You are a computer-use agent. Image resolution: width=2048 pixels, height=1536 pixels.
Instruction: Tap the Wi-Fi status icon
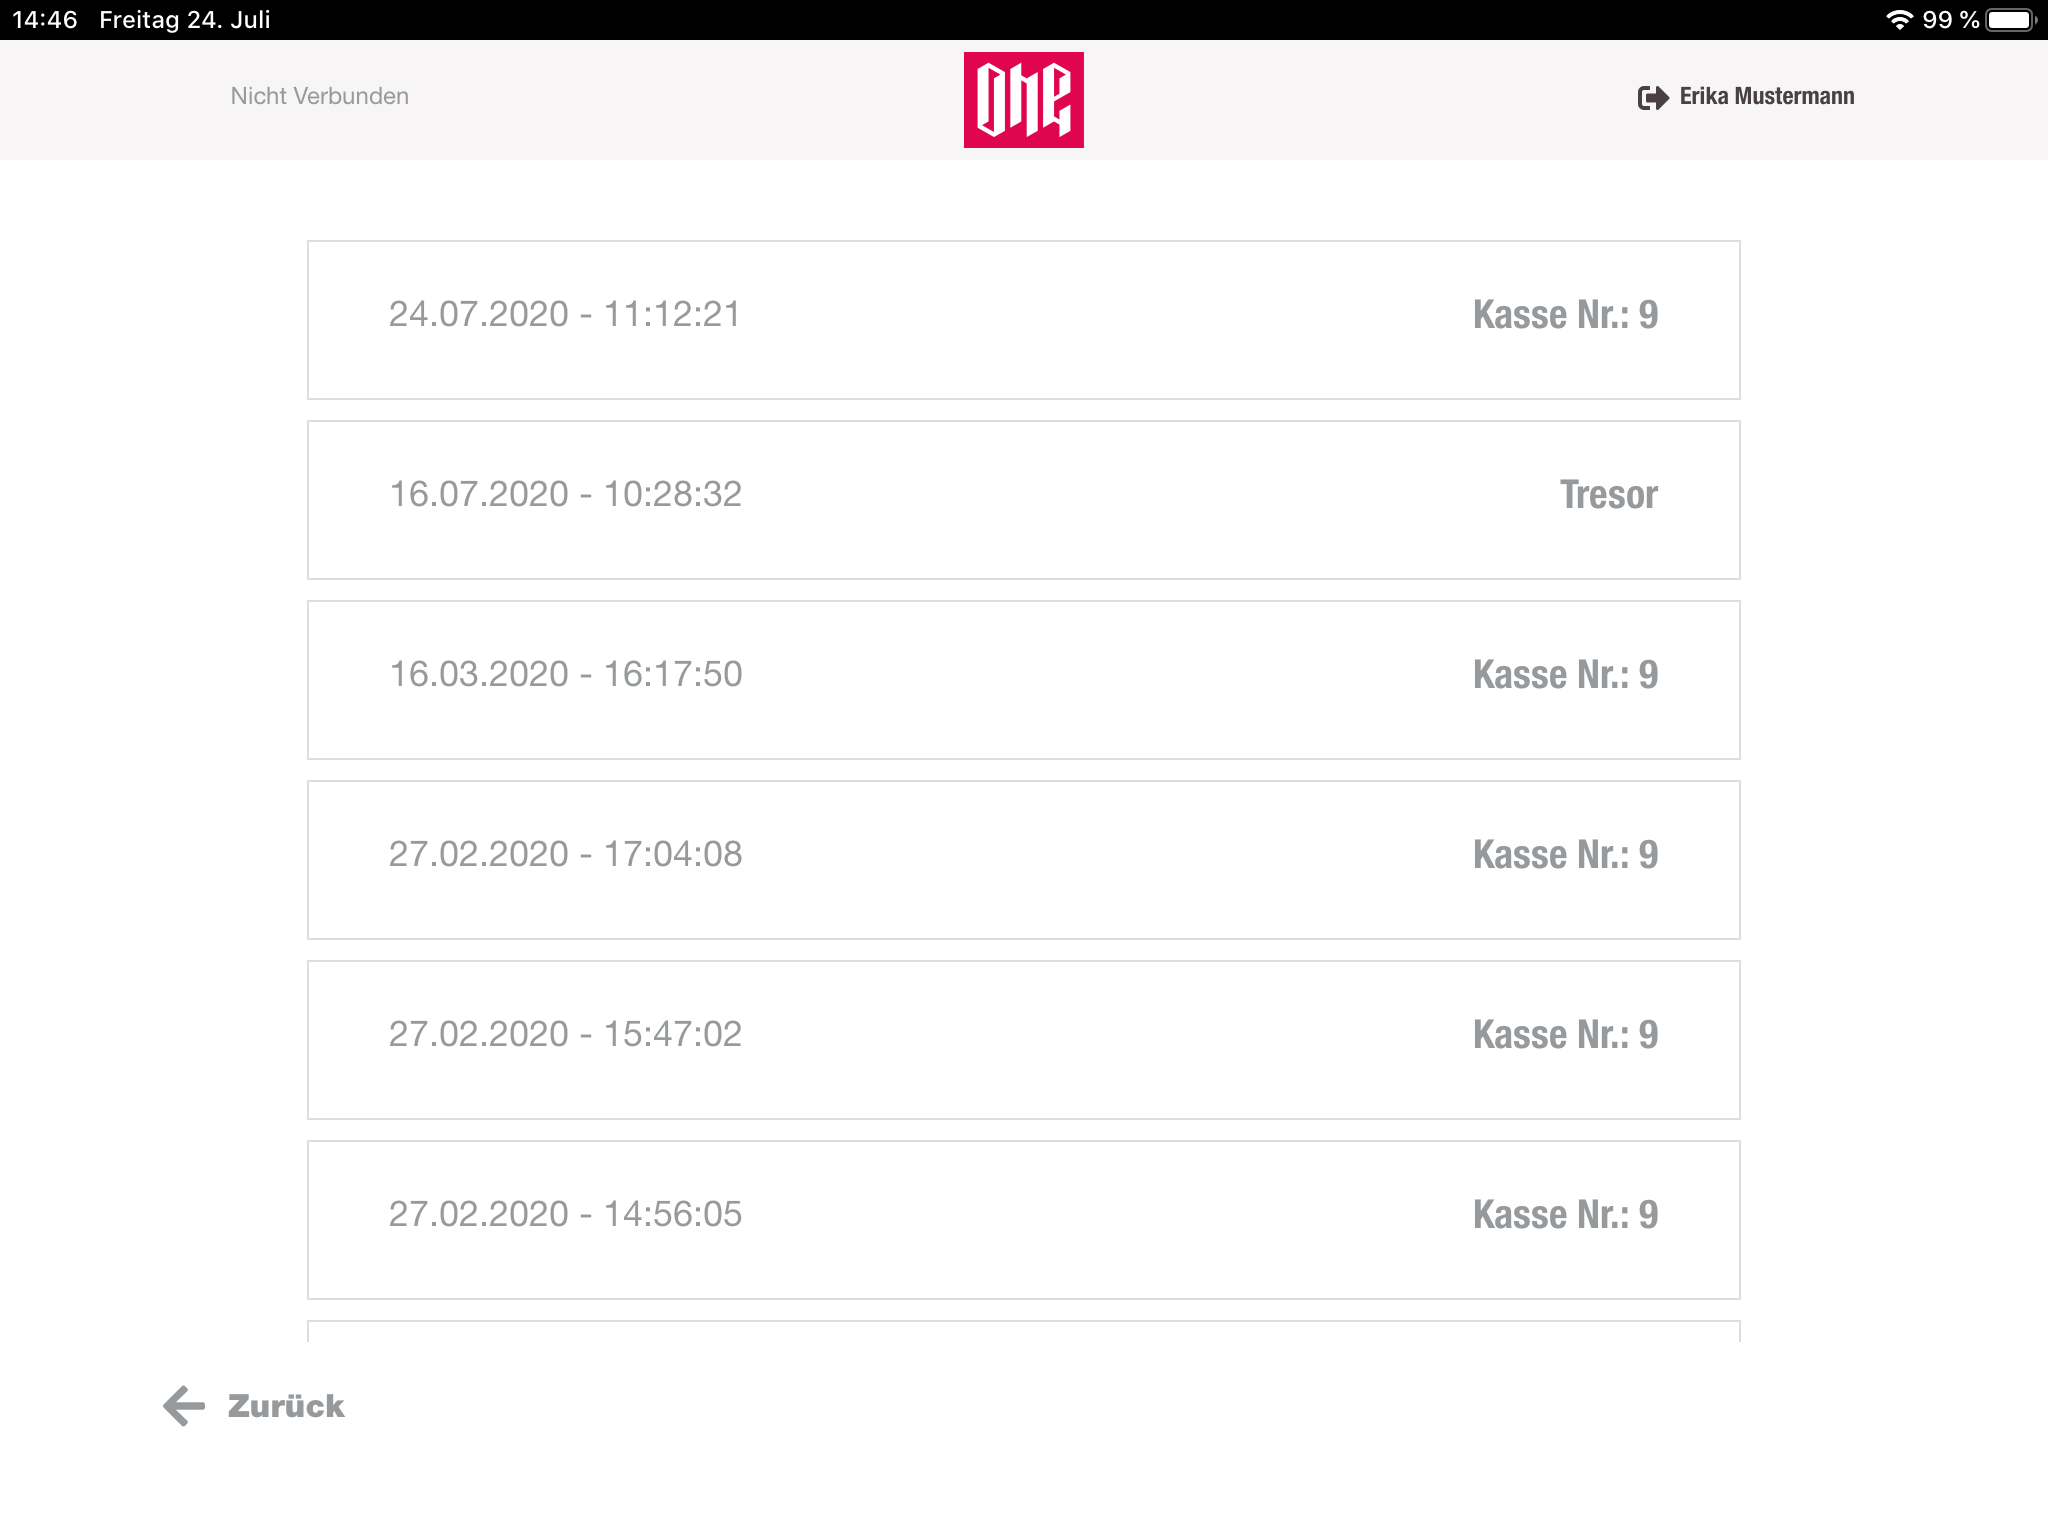tap(1899, 19)
